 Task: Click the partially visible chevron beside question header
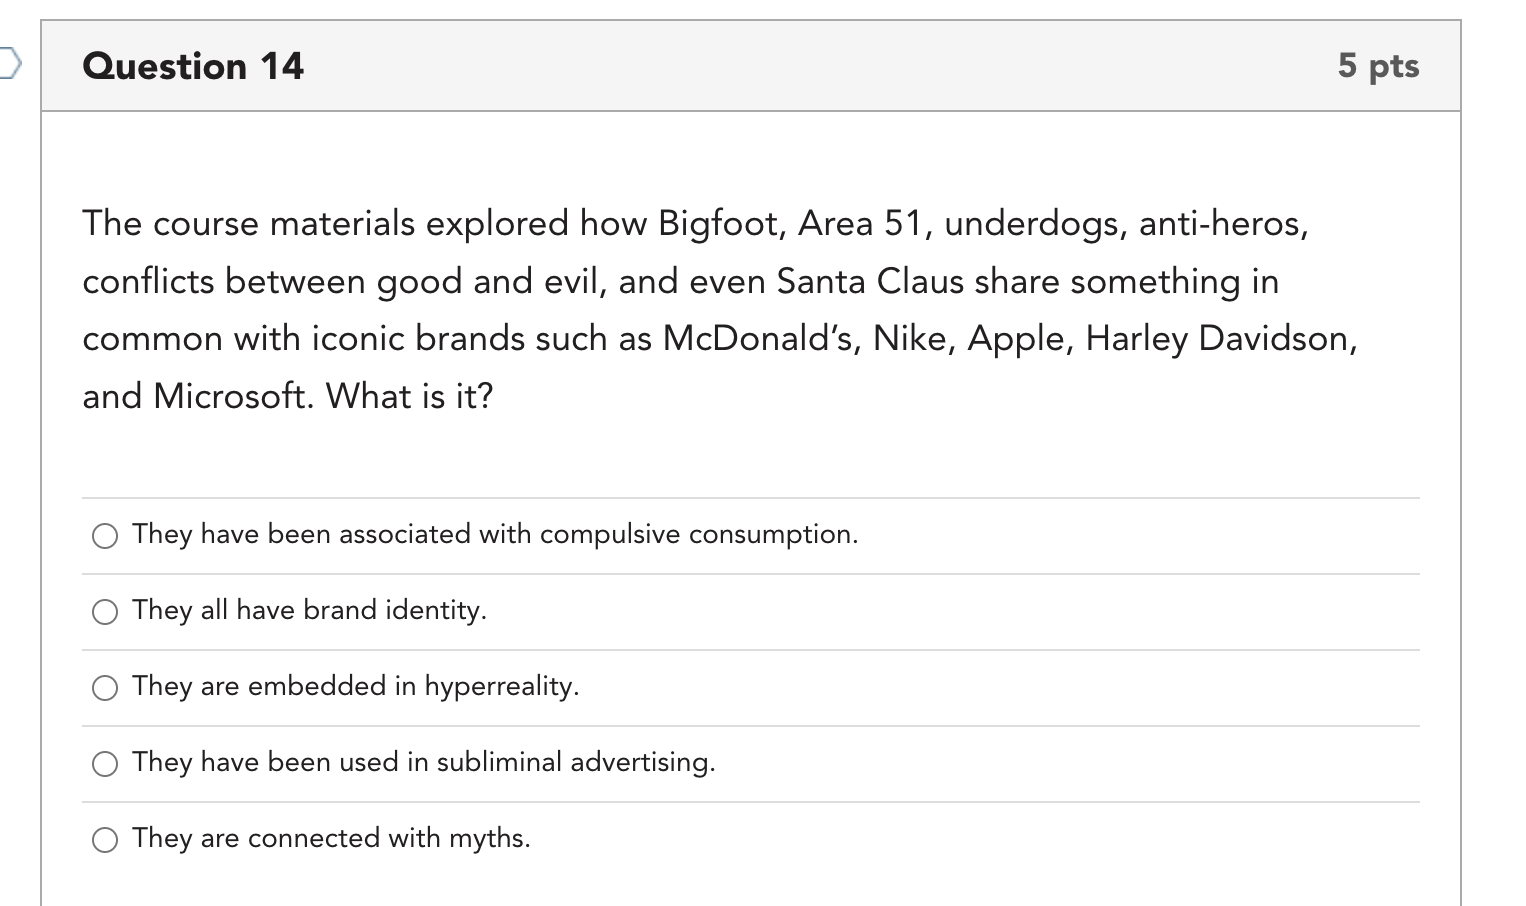click(10, 62)
